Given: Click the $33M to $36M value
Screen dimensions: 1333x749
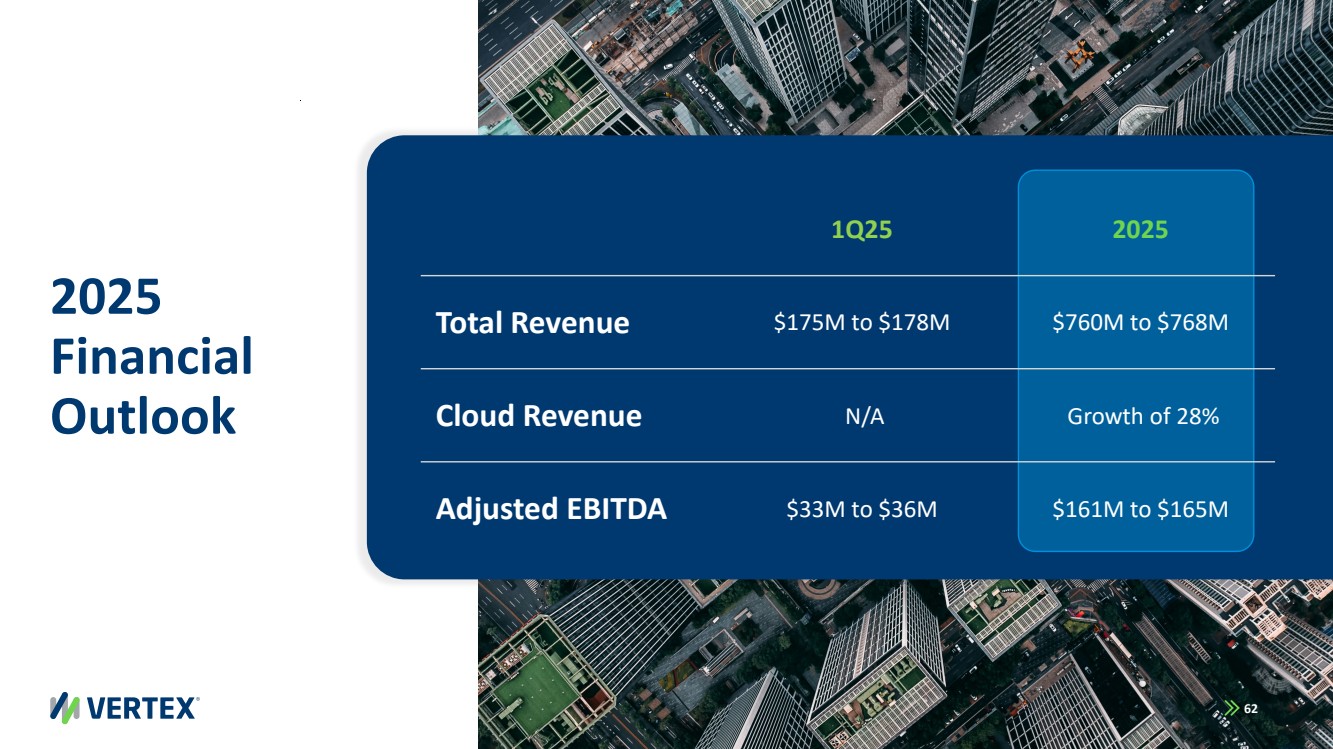Looking at the screenshot, I should [x=861, y=510].
